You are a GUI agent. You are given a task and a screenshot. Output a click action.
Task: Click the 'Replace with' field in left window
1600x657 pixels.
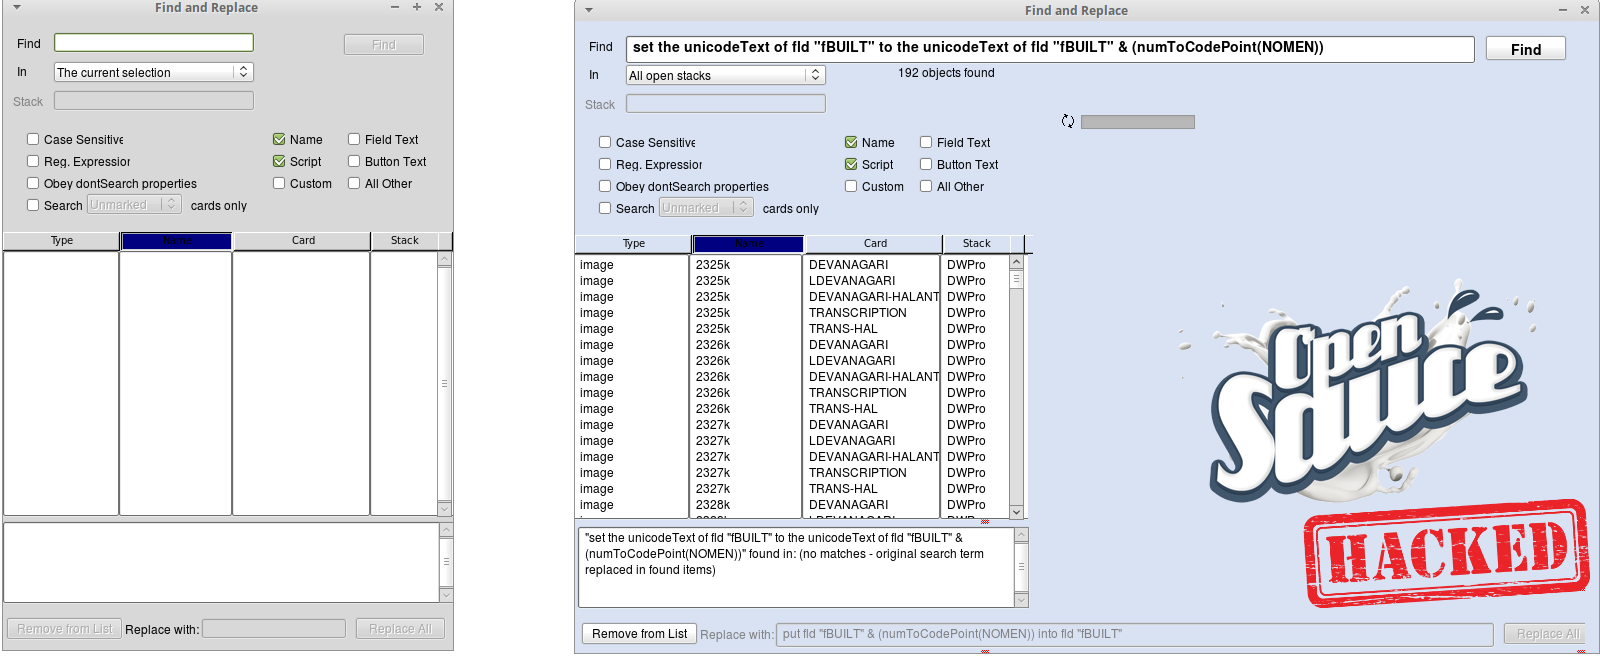(274, 629)
